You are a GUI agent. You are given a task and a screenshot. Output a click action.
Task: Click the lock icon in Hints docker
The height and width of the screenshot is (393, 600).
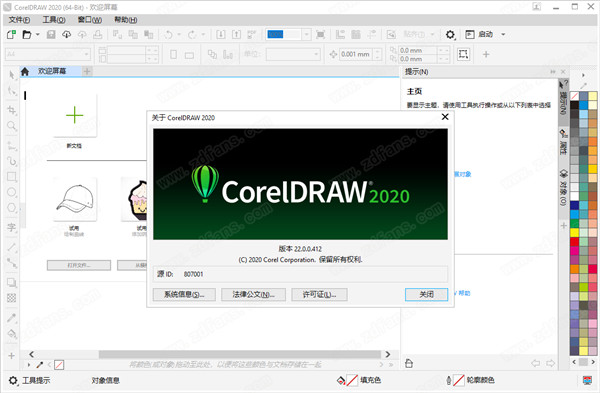click(x=409, y=363)
